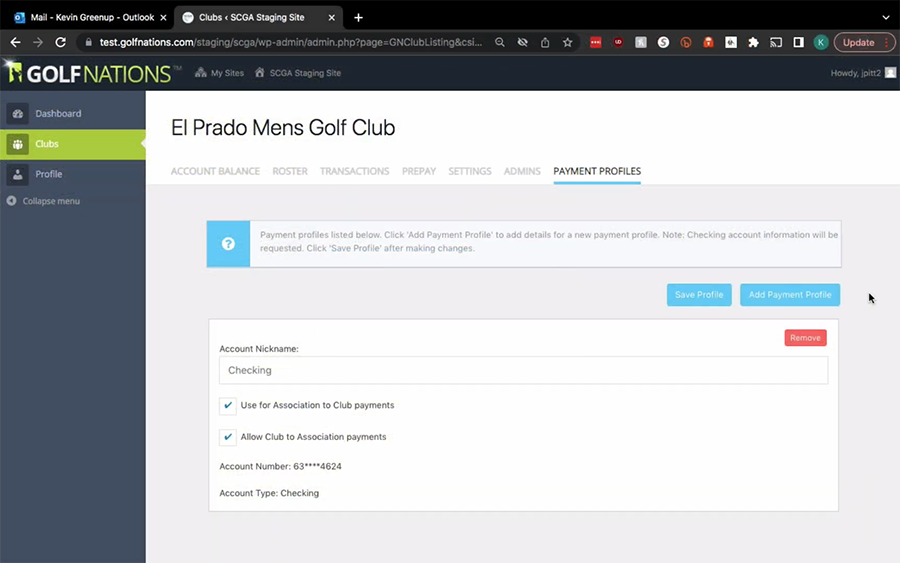Click the Save Profile button

(x=699, y=294)
